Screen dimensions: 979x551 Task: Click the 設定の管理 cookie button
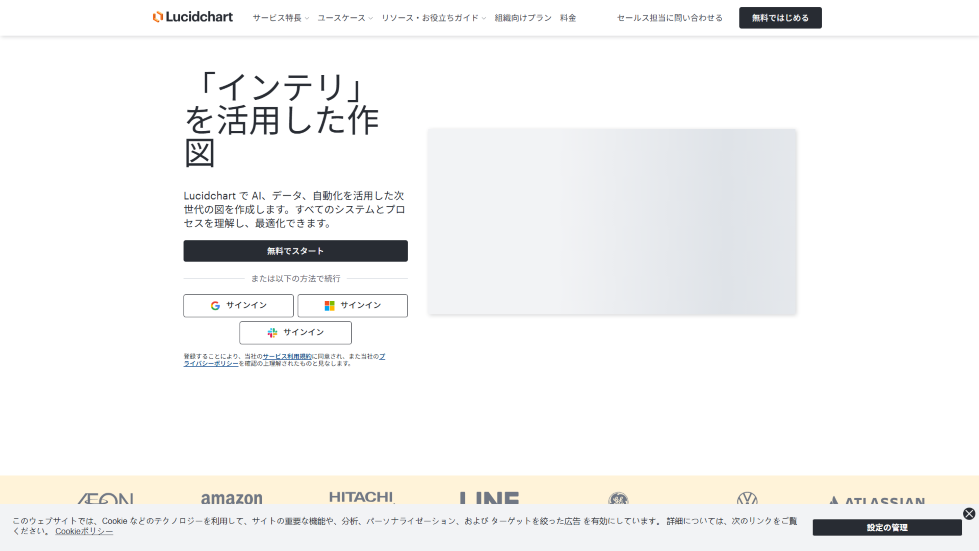(887, 527)
